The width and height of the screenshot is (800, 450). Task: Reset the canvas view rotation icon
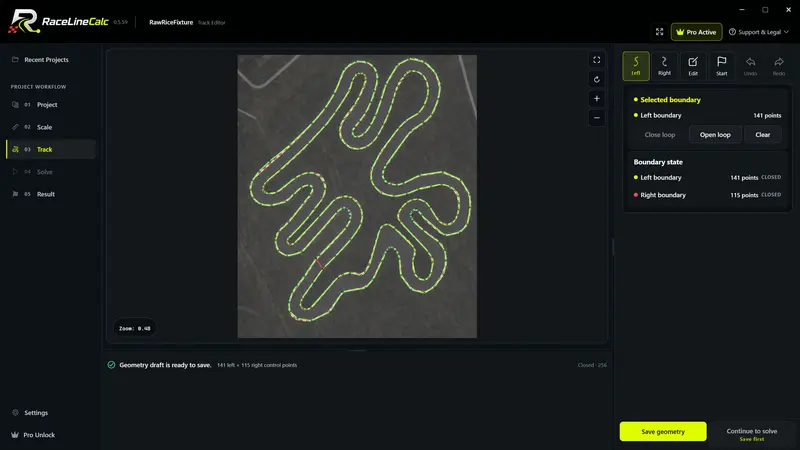tap(596, 79)
